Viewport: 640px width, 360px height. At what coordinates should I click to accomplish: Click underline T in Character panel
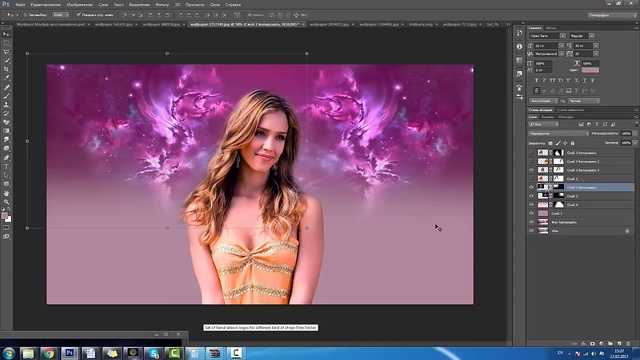pyautogui.click(x=584, y=80)
